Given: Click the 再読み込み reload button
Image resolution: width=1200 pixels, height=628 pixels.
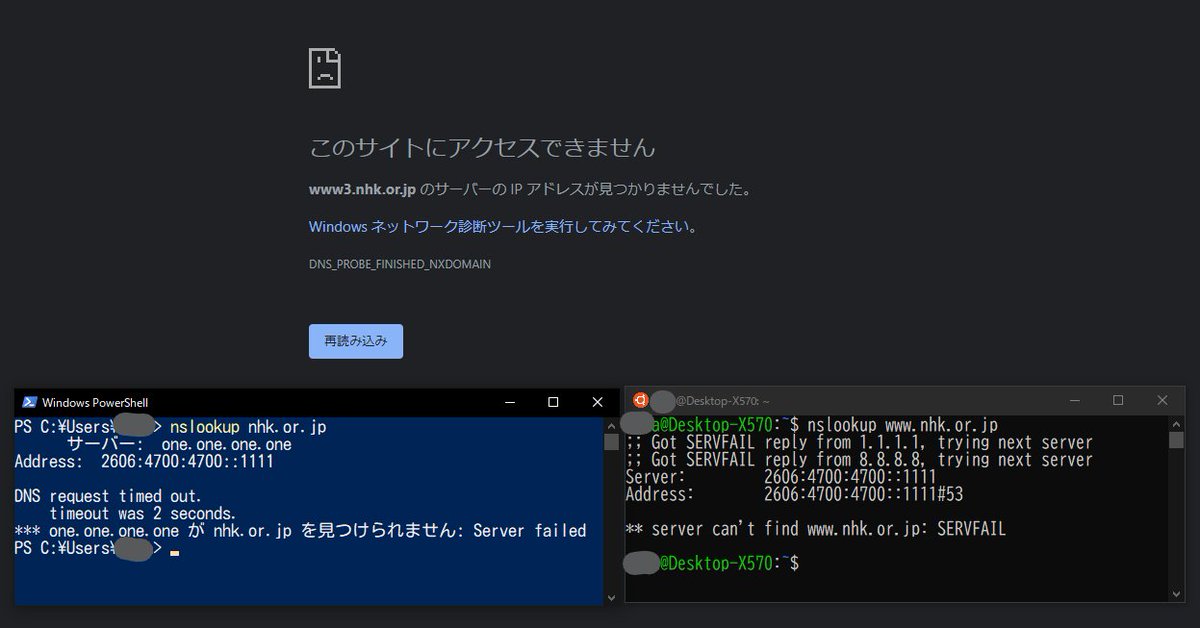Looking at the screenshot, I should tap(355, 341).
